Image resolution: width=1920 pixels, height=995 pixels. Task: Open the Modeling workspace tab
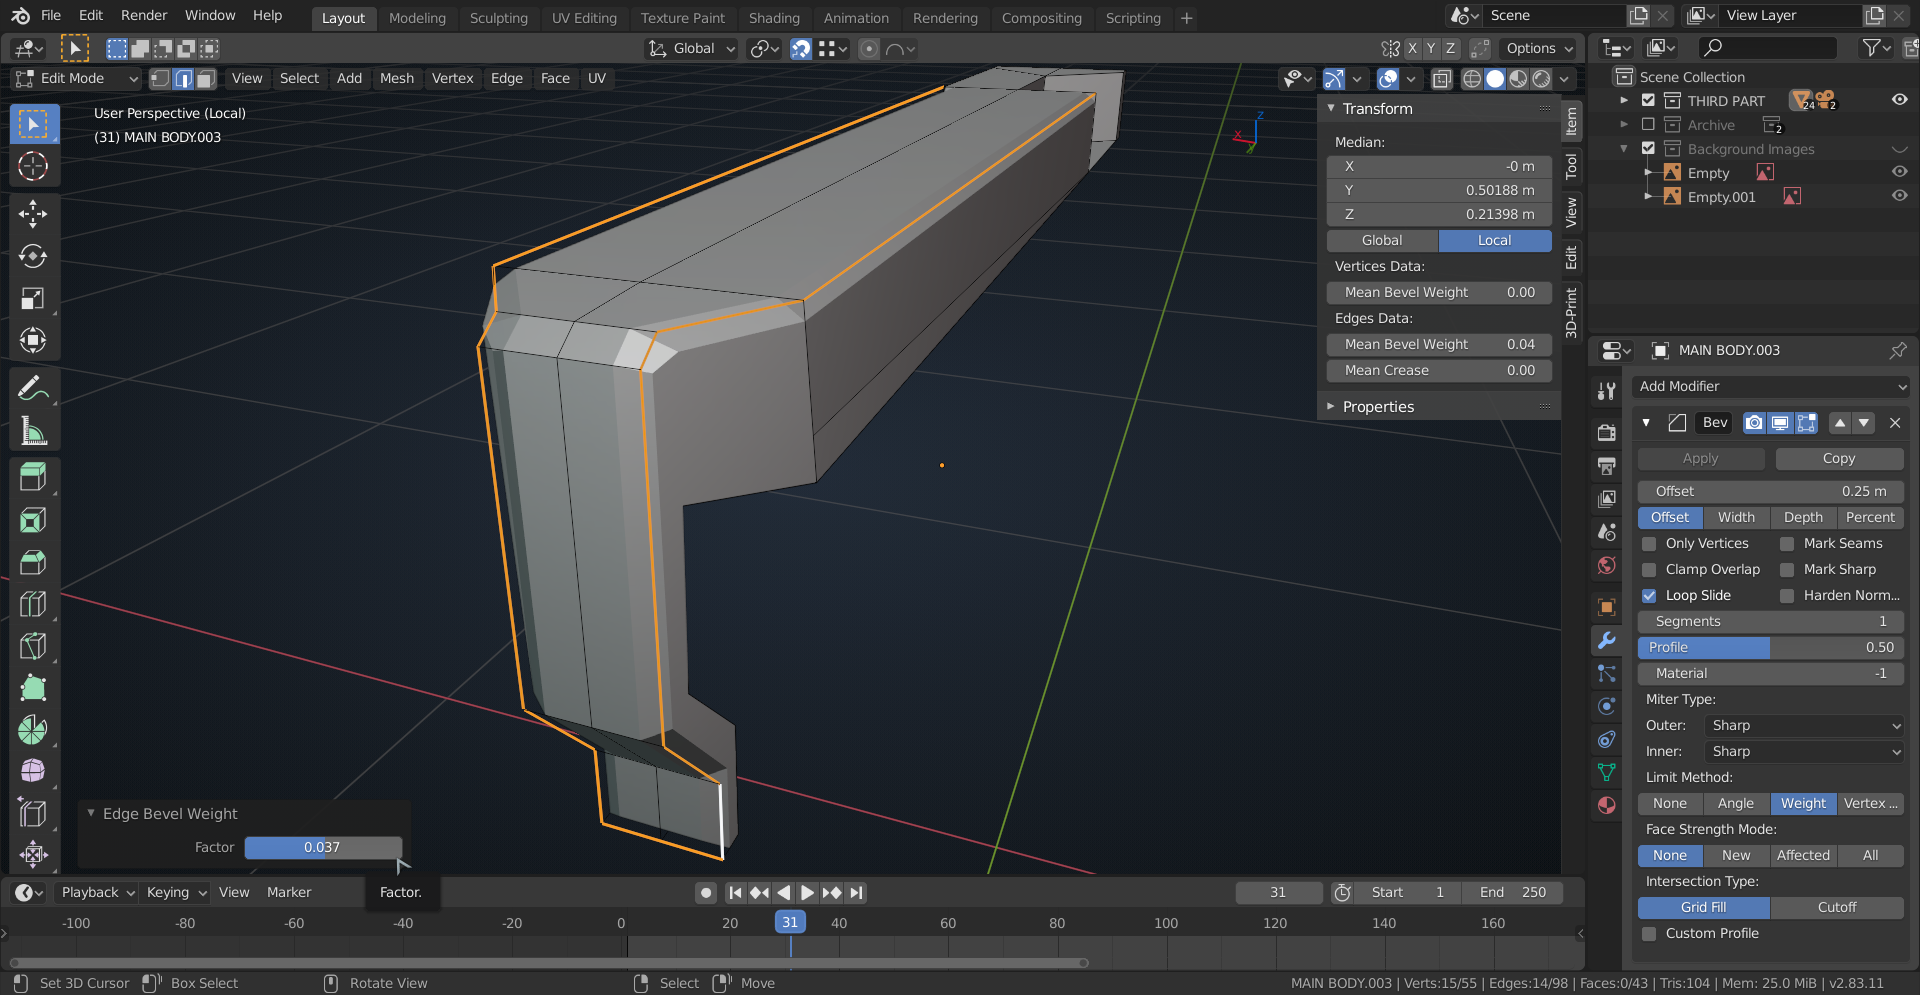(417, 18)
